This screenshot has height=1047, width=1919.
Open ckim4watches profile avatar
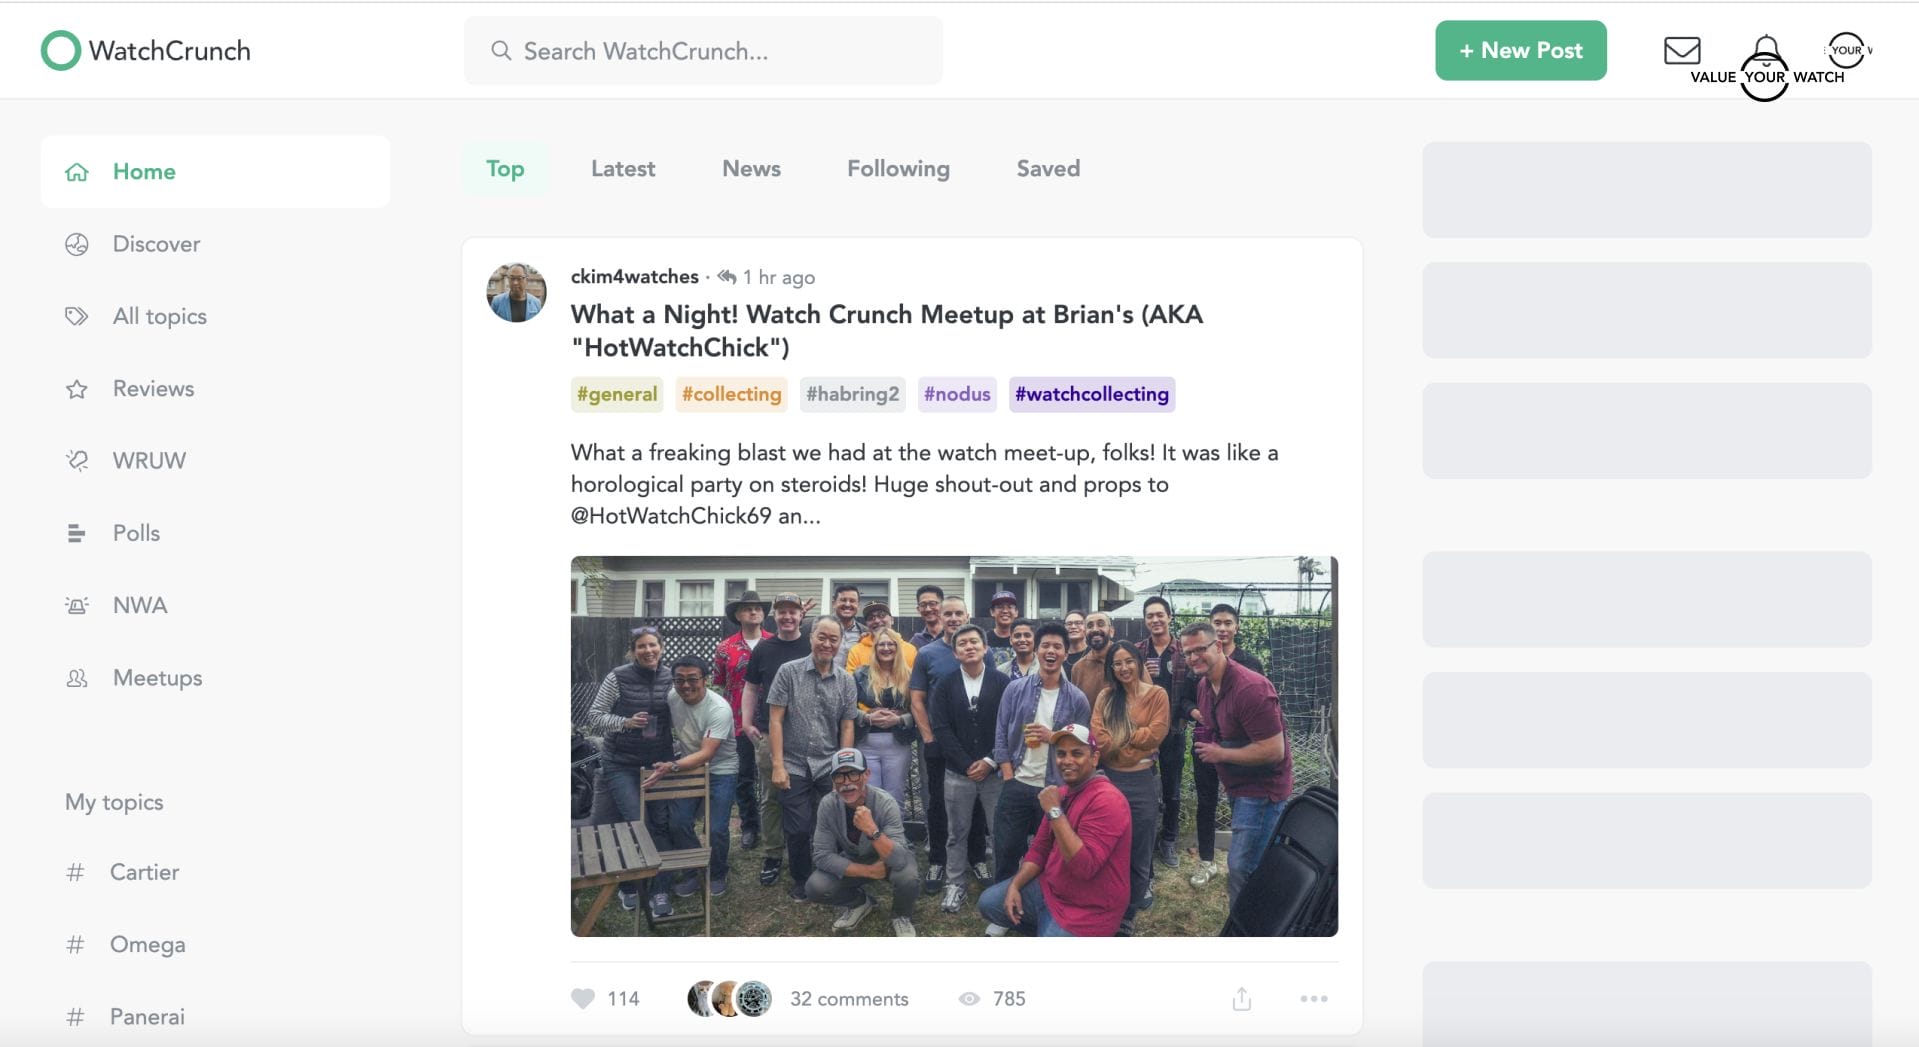pyautogui.click(x=516, y=293)
